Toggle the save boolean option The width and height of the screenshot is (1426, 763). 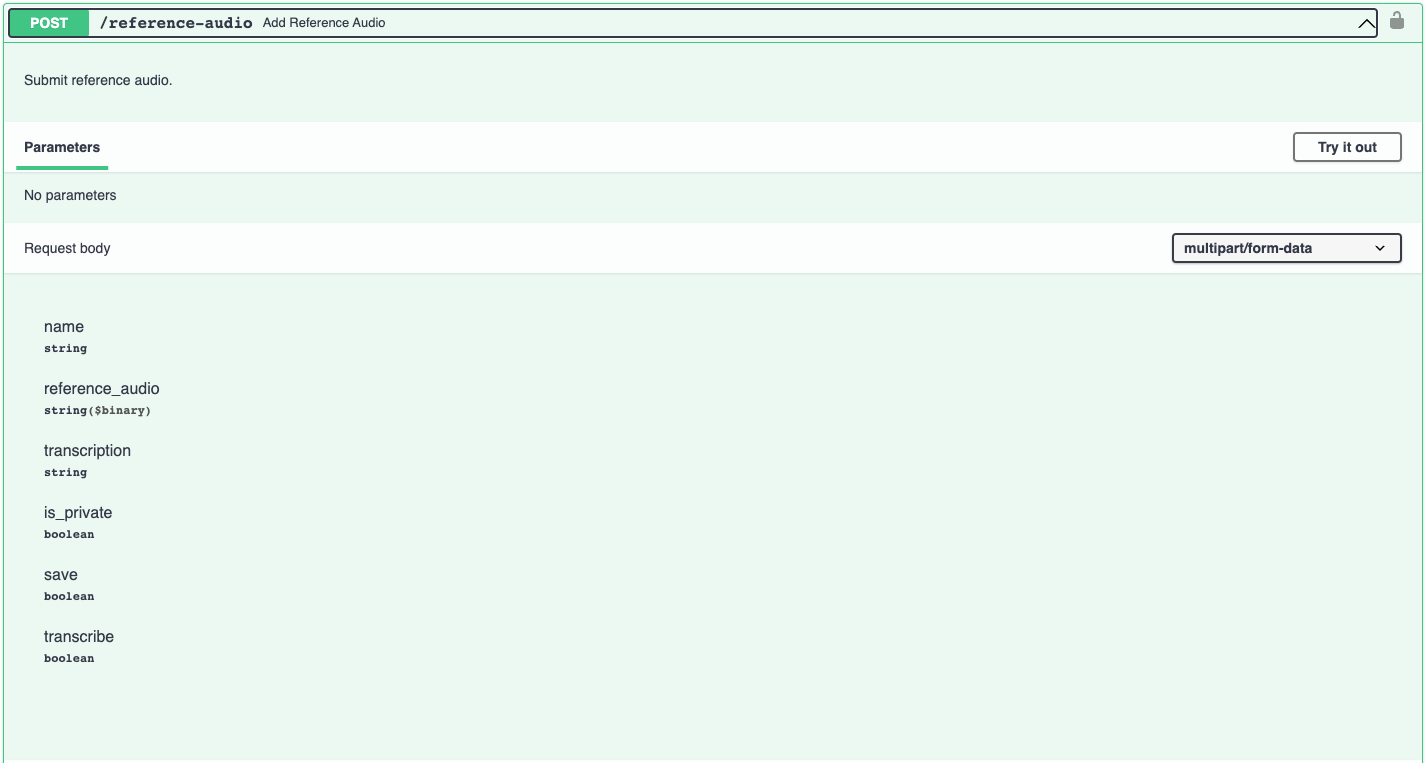coord(60,574)
